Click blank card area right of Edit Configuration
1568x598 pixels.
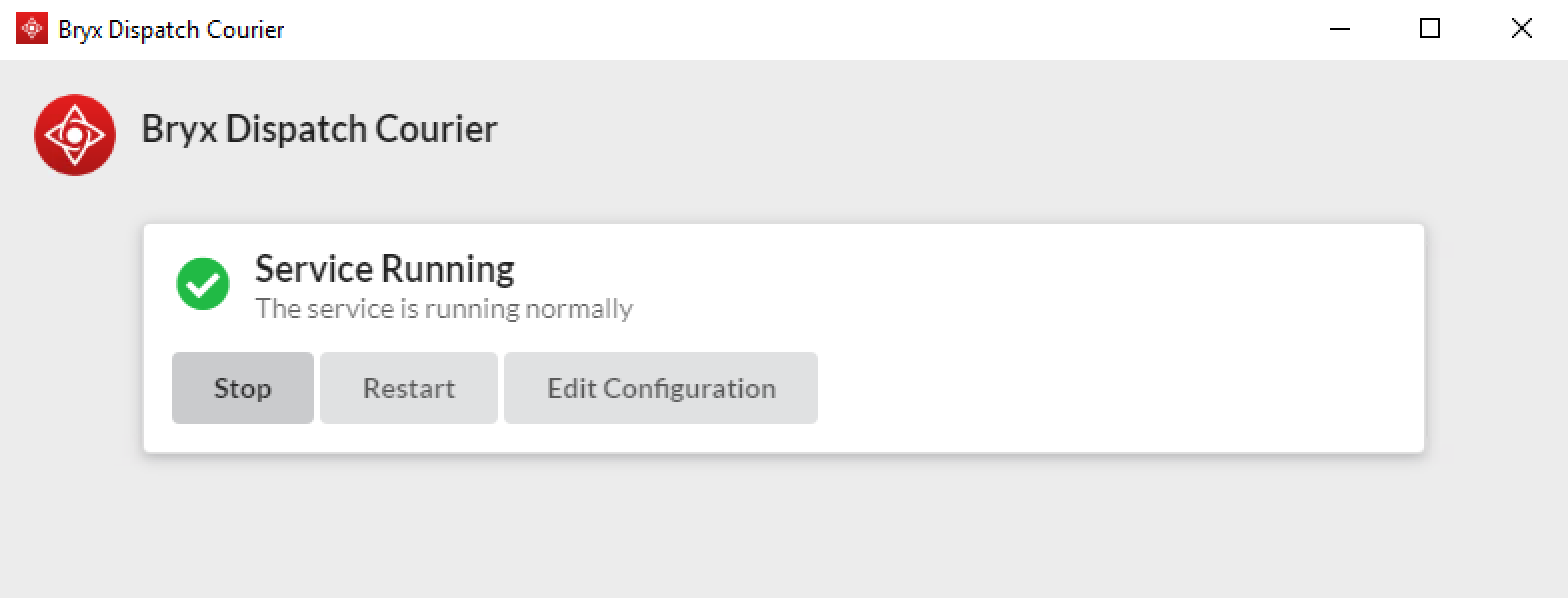tap(1100, 388)
